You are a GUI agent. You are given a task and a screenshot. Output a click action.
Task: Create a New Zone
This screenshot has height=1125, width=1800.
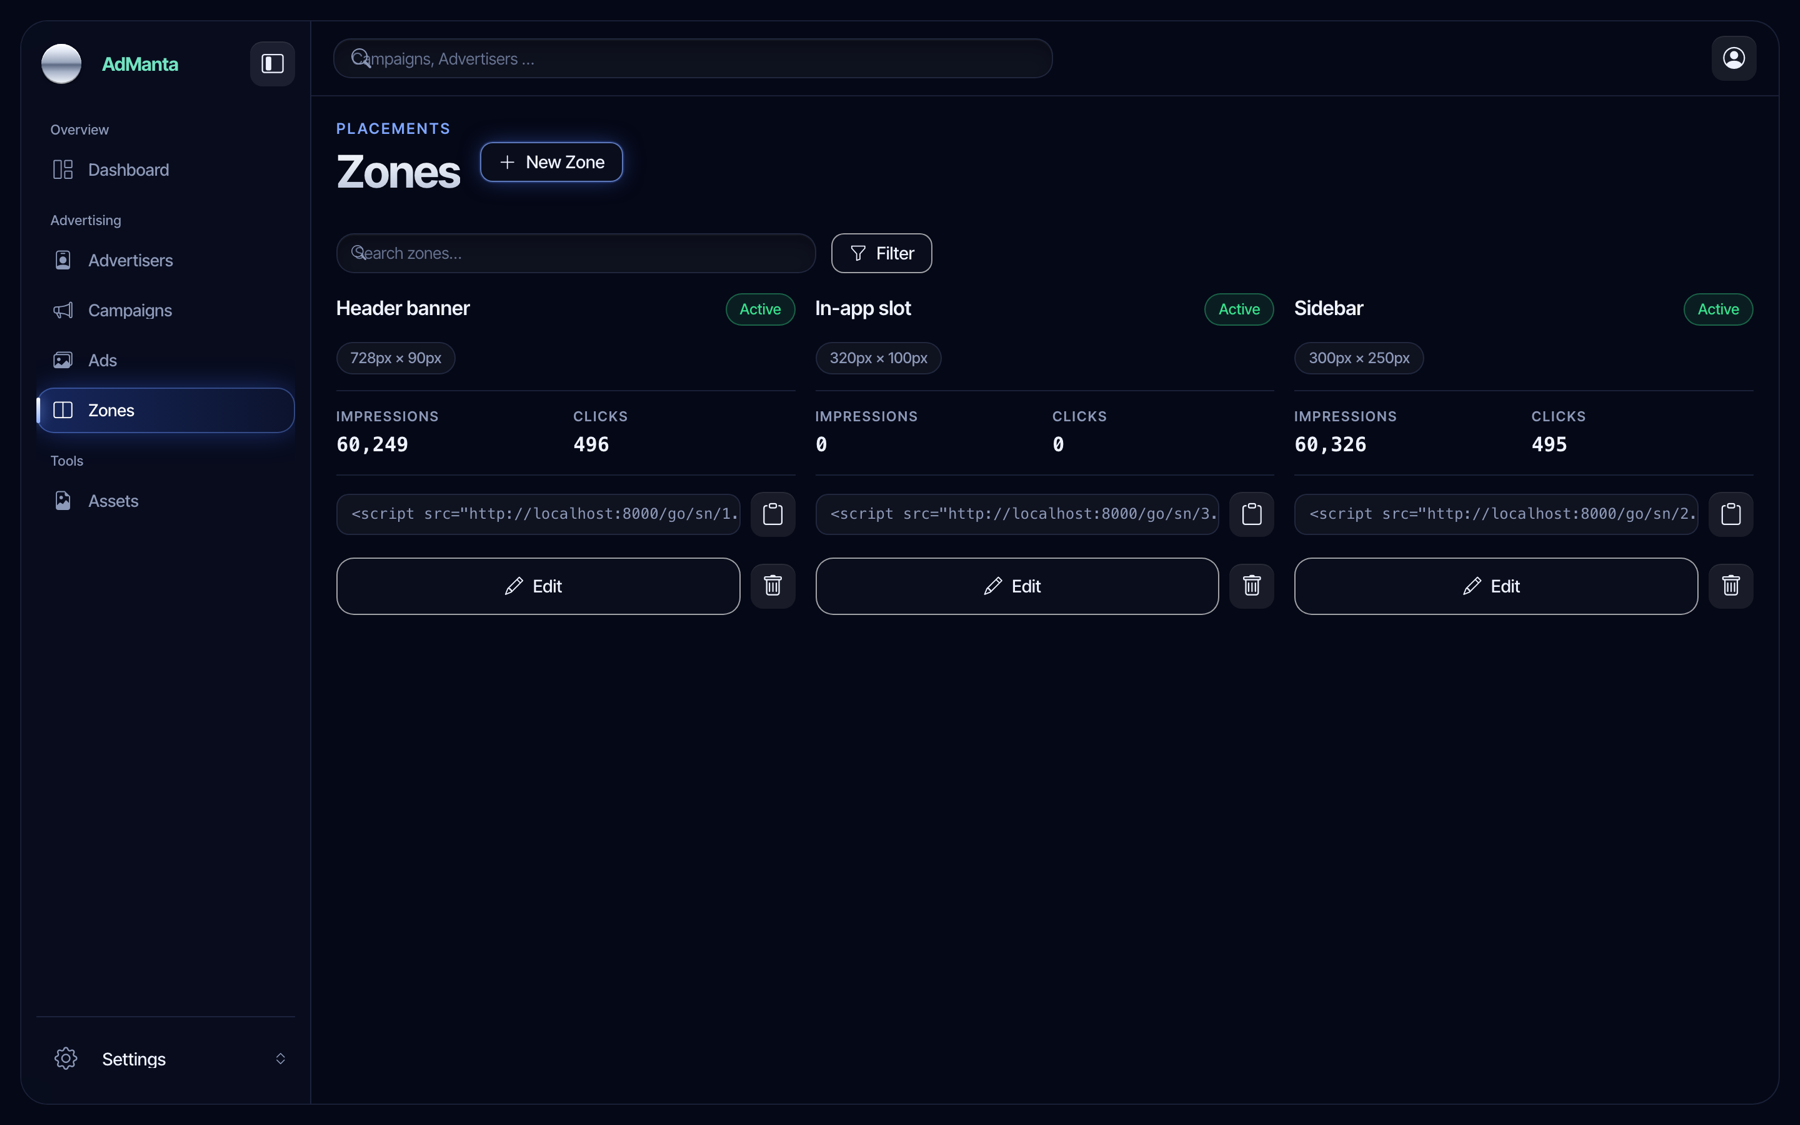click(551, 162)
